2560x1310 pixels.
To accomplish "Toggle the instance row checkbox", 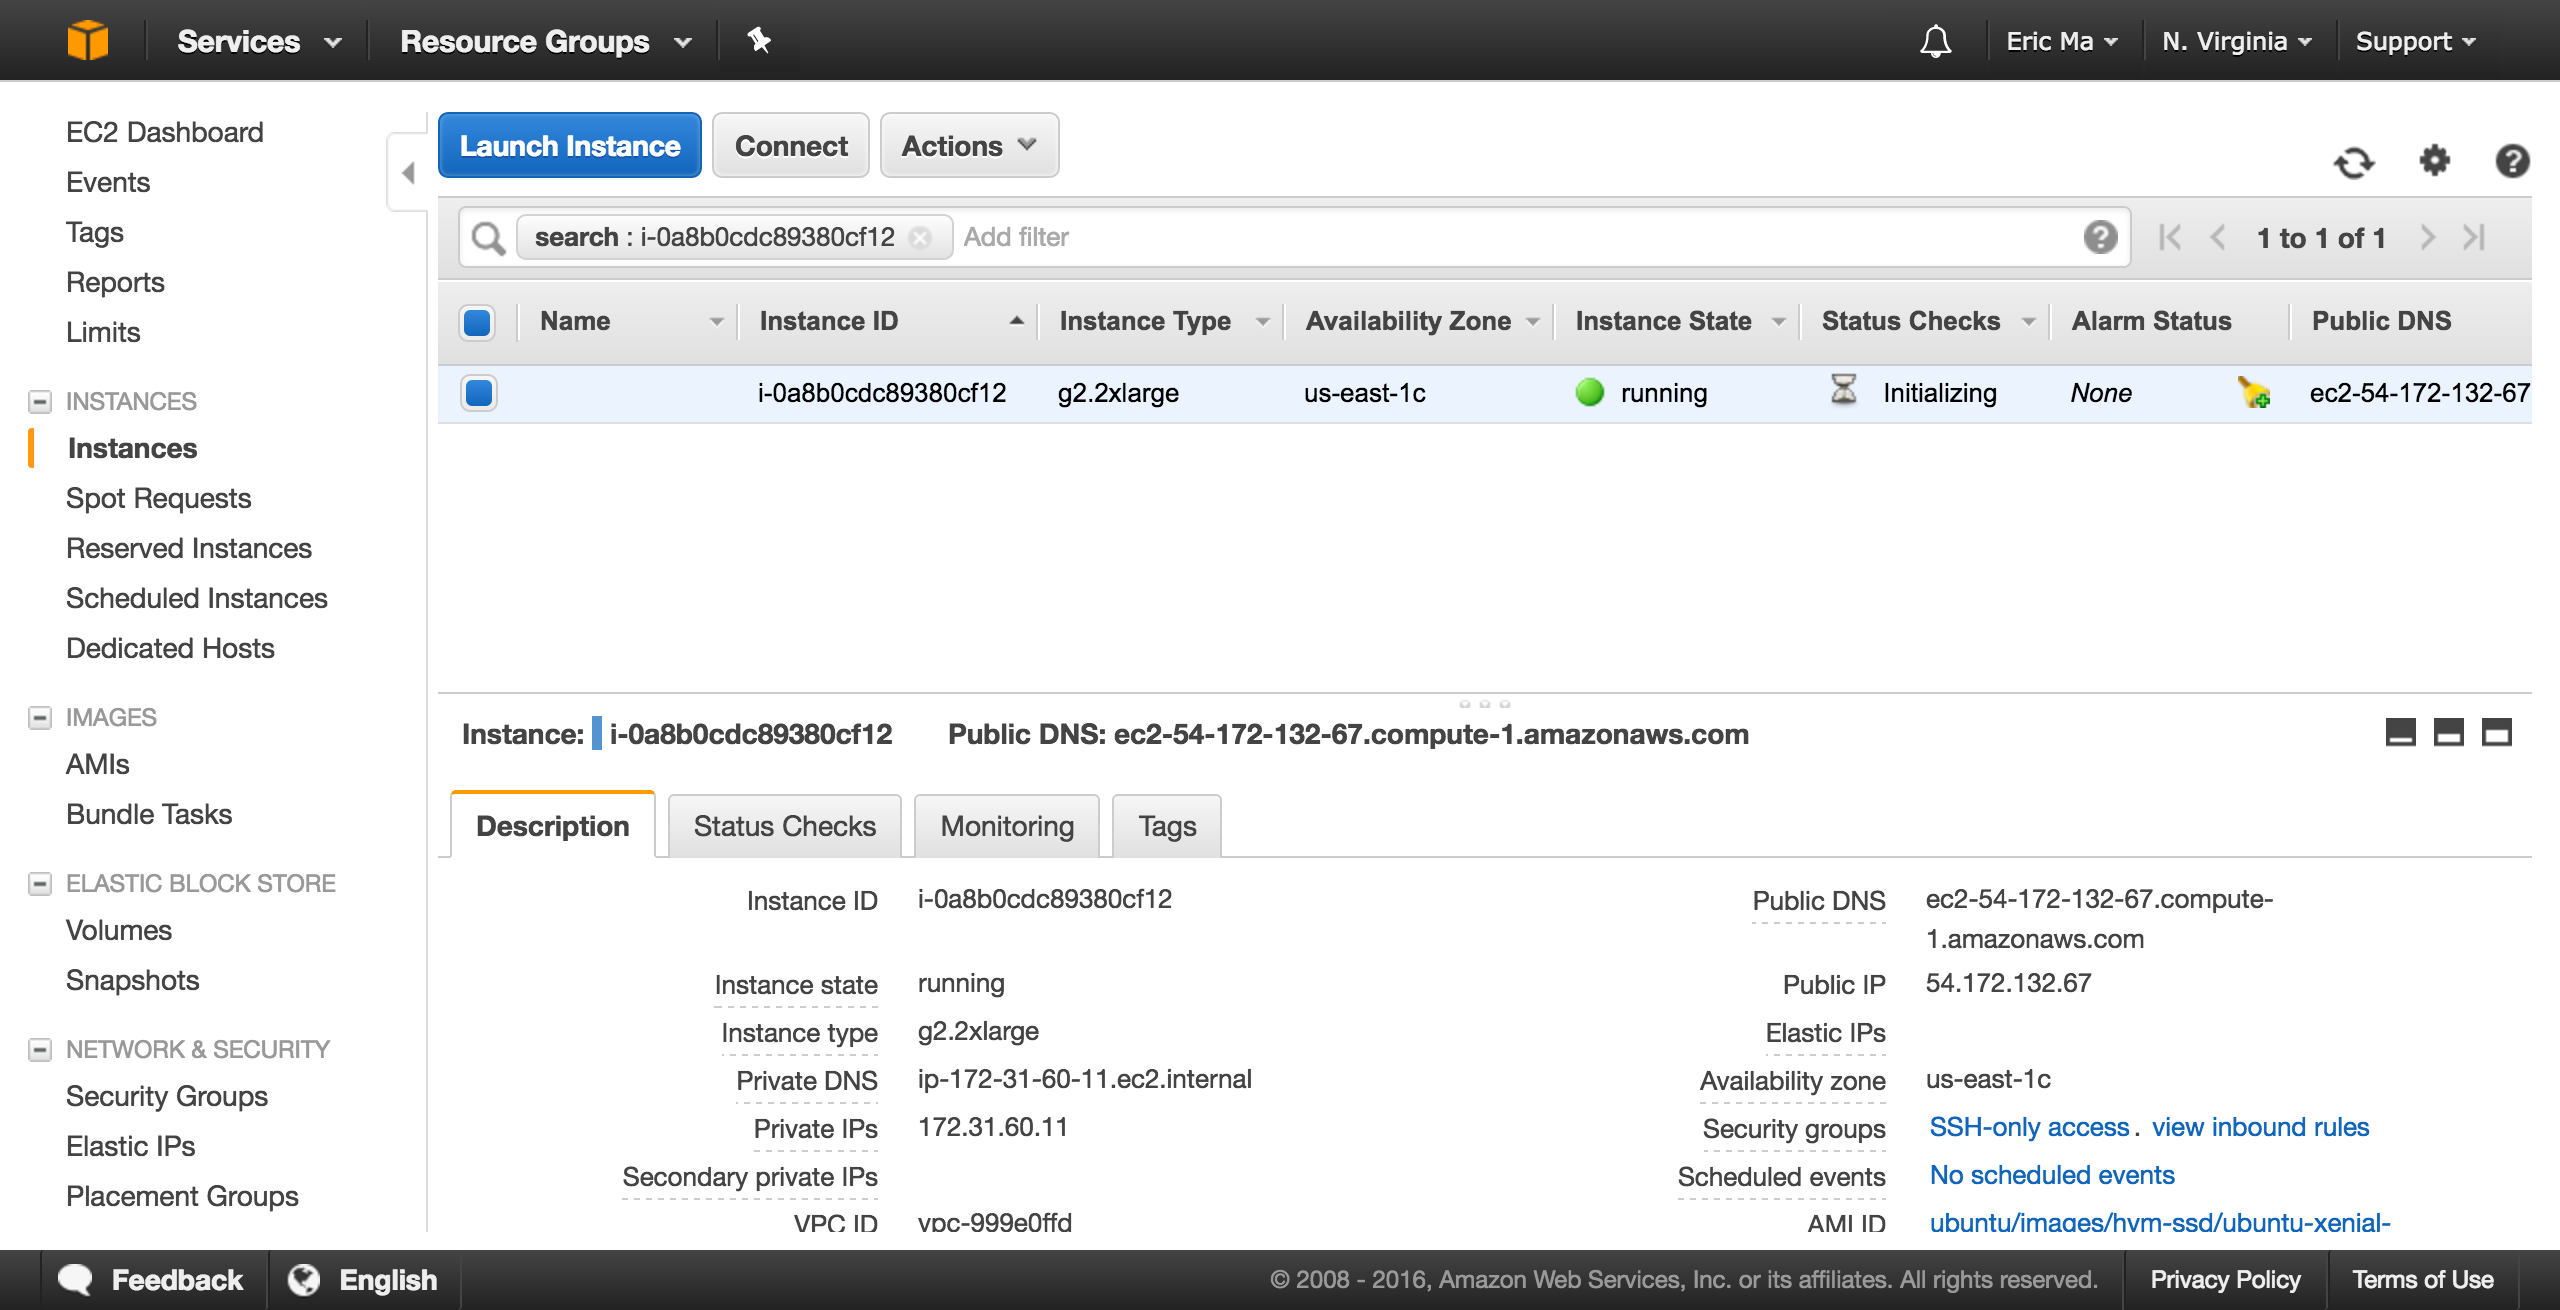I will point(479,393).
